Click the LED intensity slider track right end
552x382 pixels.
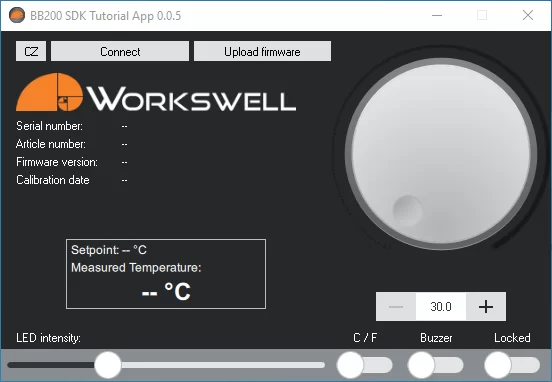pos(321,365)
